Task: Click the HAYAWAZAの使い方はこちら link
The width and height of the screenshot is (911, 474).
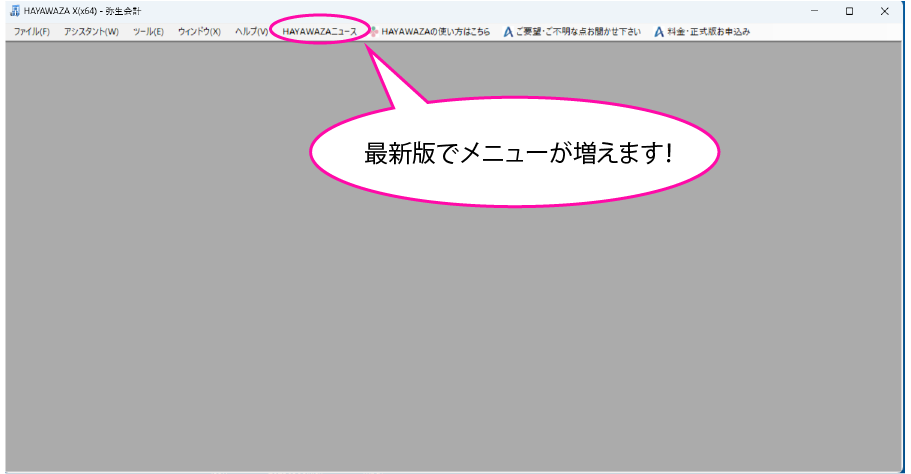Action: pos(436,32)
